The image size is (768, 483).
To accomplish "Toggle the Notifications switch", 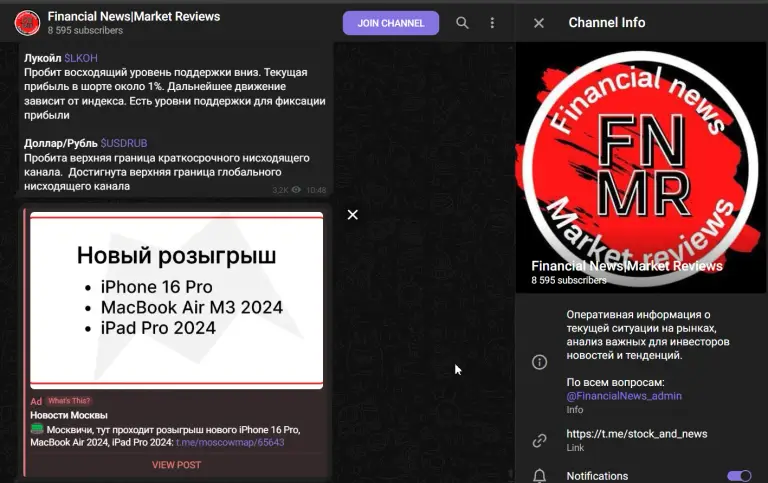I will tap(739, 476).
